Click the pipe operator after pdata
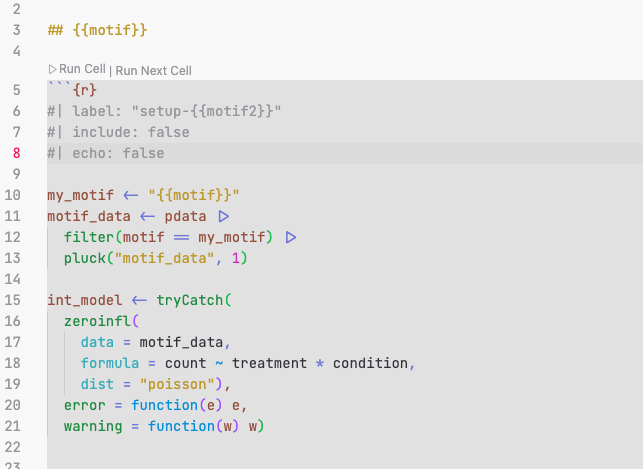The width and height of the screenshot is (643, 469). coord(224,216)
